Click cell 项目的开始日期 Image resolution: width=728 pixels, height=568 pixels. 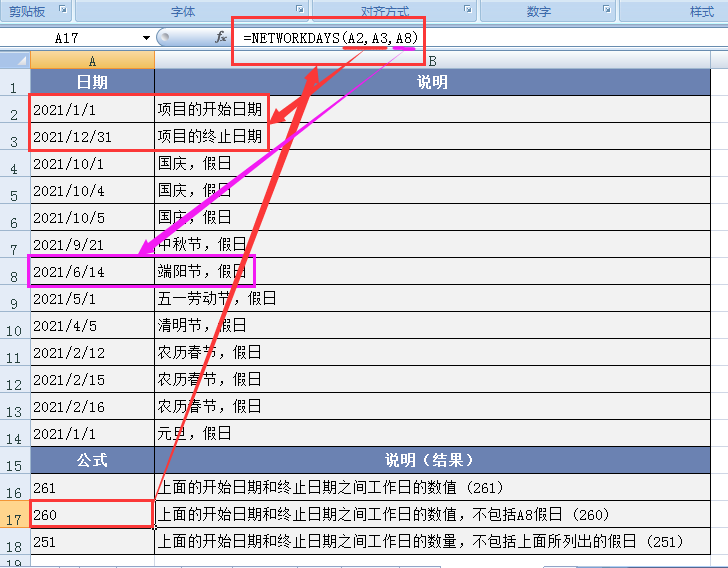tap(432, 110)
